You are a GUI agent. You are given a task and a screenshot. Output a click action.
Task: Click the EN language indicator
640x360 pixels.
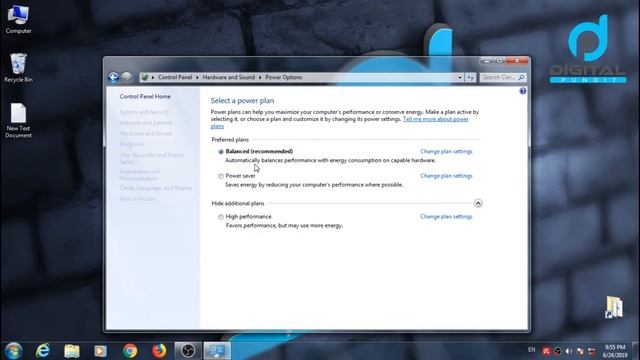point(531,350)
